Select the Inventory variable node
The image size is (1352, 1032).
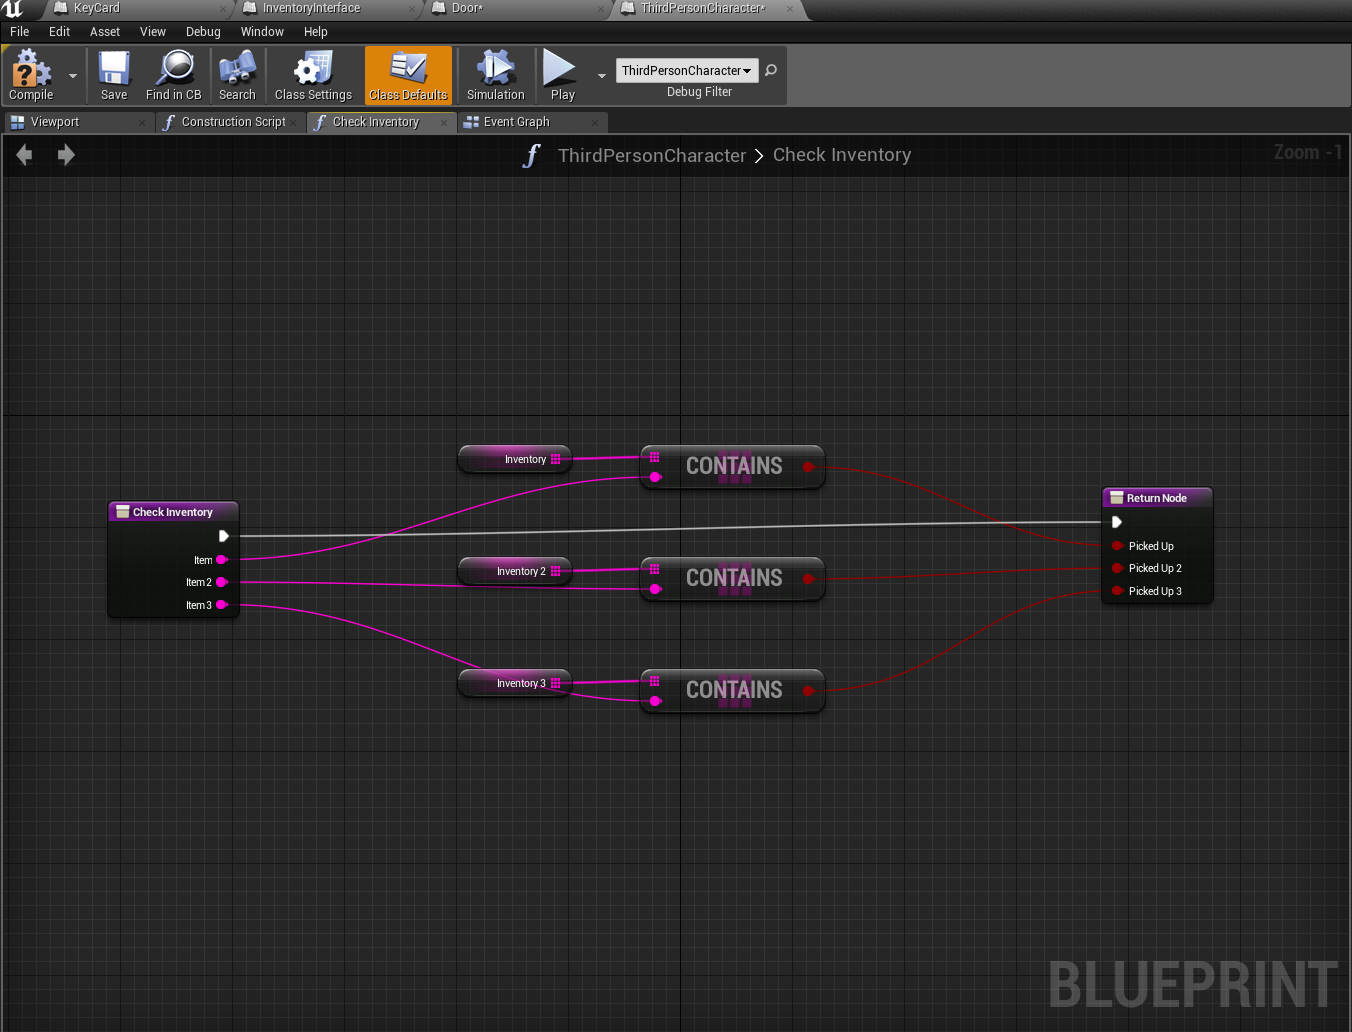(515, 459)
